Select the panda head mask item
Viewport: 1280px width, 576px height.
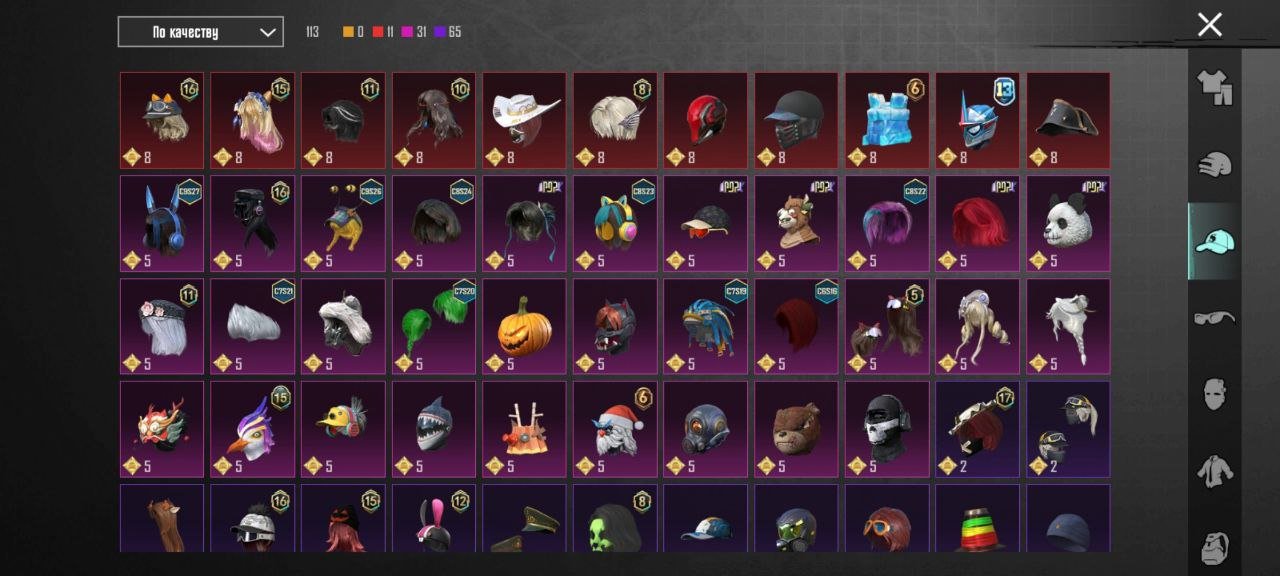pyautogui.click(x=1068, y=224)
